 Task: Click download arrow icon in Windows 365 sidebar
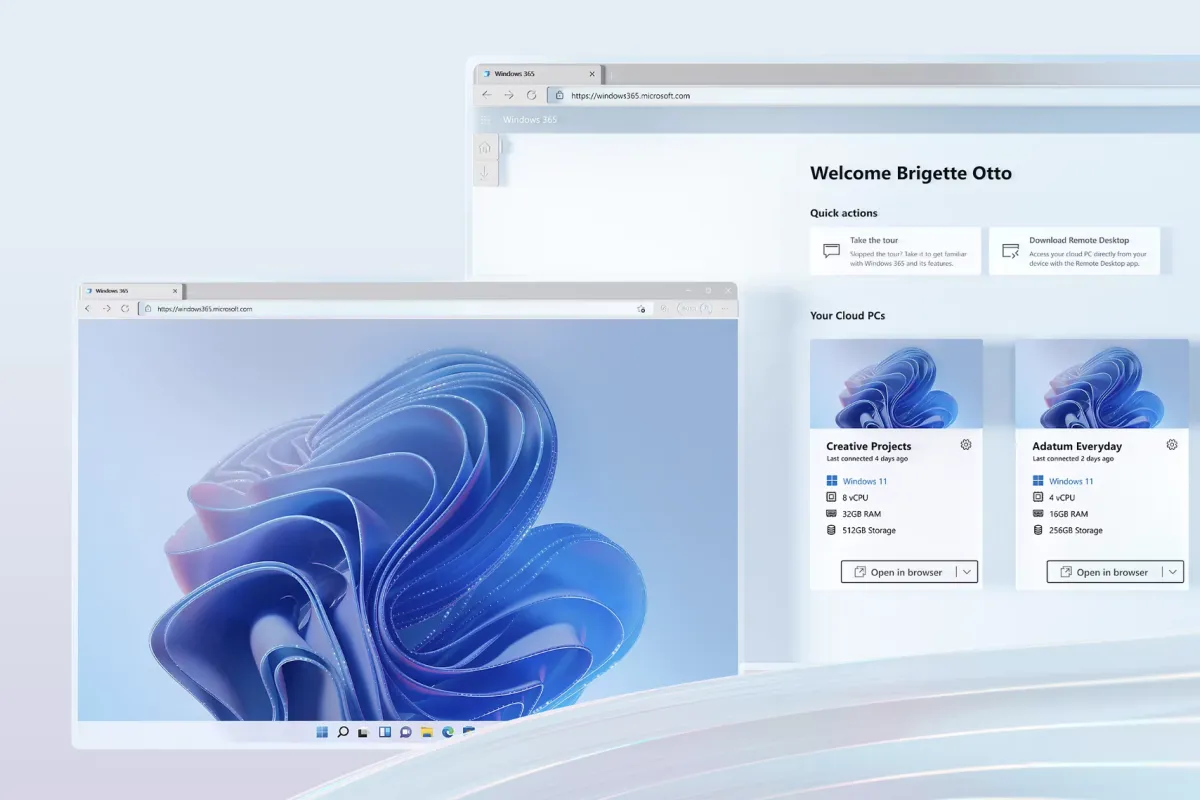pyautogui.click(x=485, y=173)
